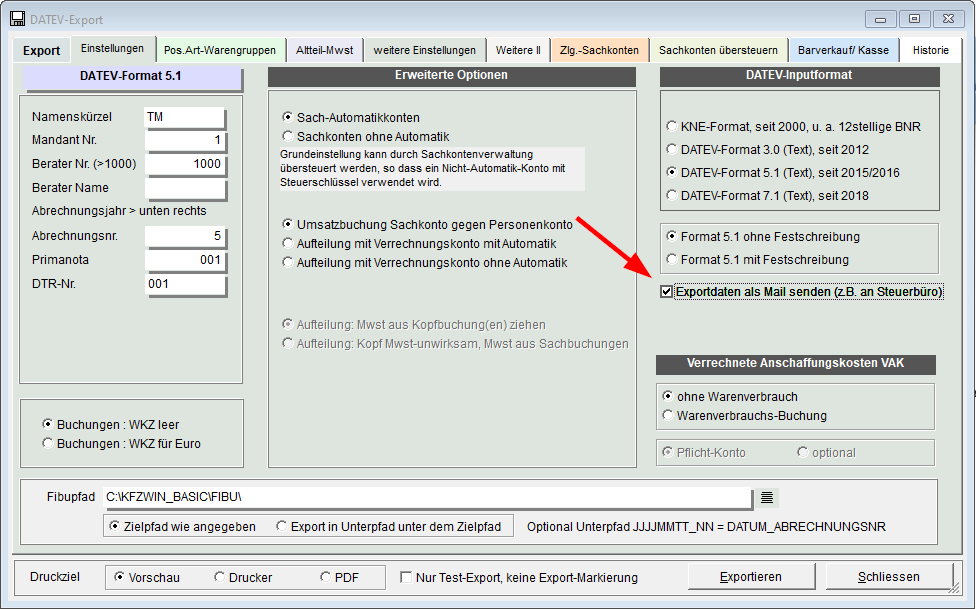Click the Namenskürzel input field
This screenshot has width=976, height=609.
click(185, 117)
